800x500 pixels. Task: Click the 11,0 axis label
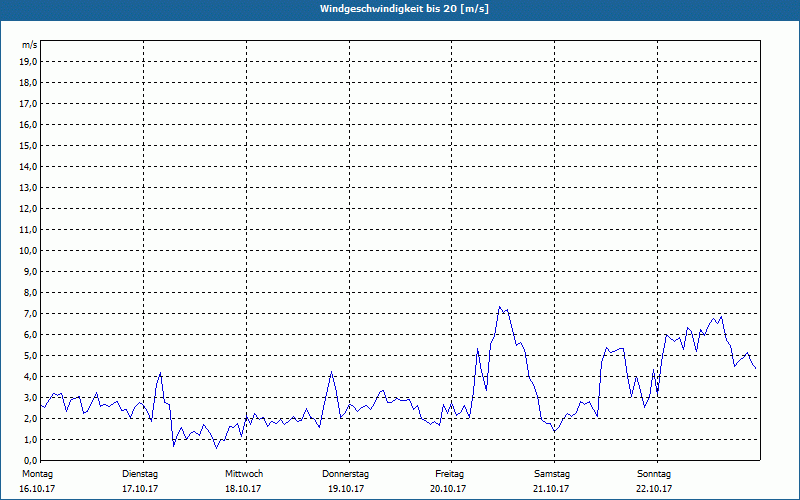coord(29,230)
